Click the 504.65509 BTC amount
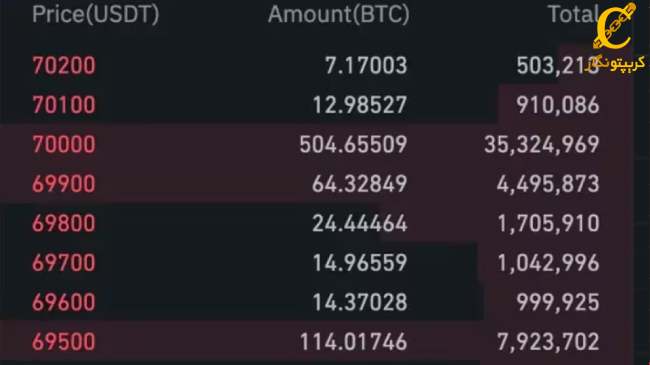Screen dimensions: 650x365 pos(353,144)
